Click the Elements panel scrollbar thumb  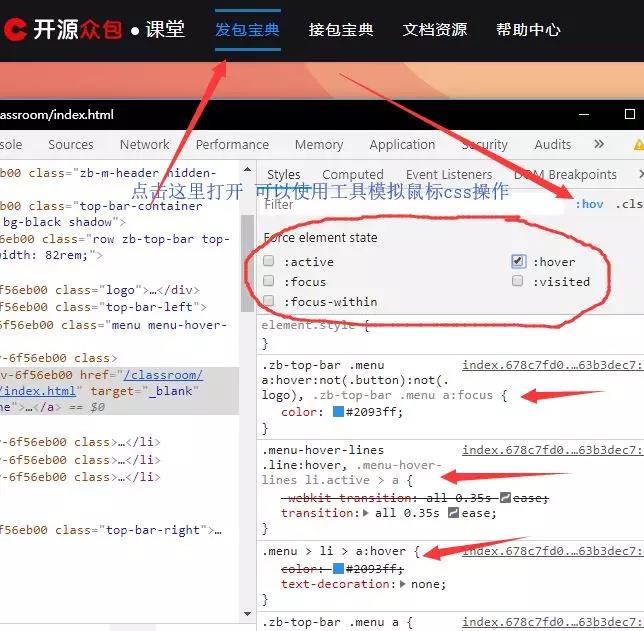pos(247,263)
